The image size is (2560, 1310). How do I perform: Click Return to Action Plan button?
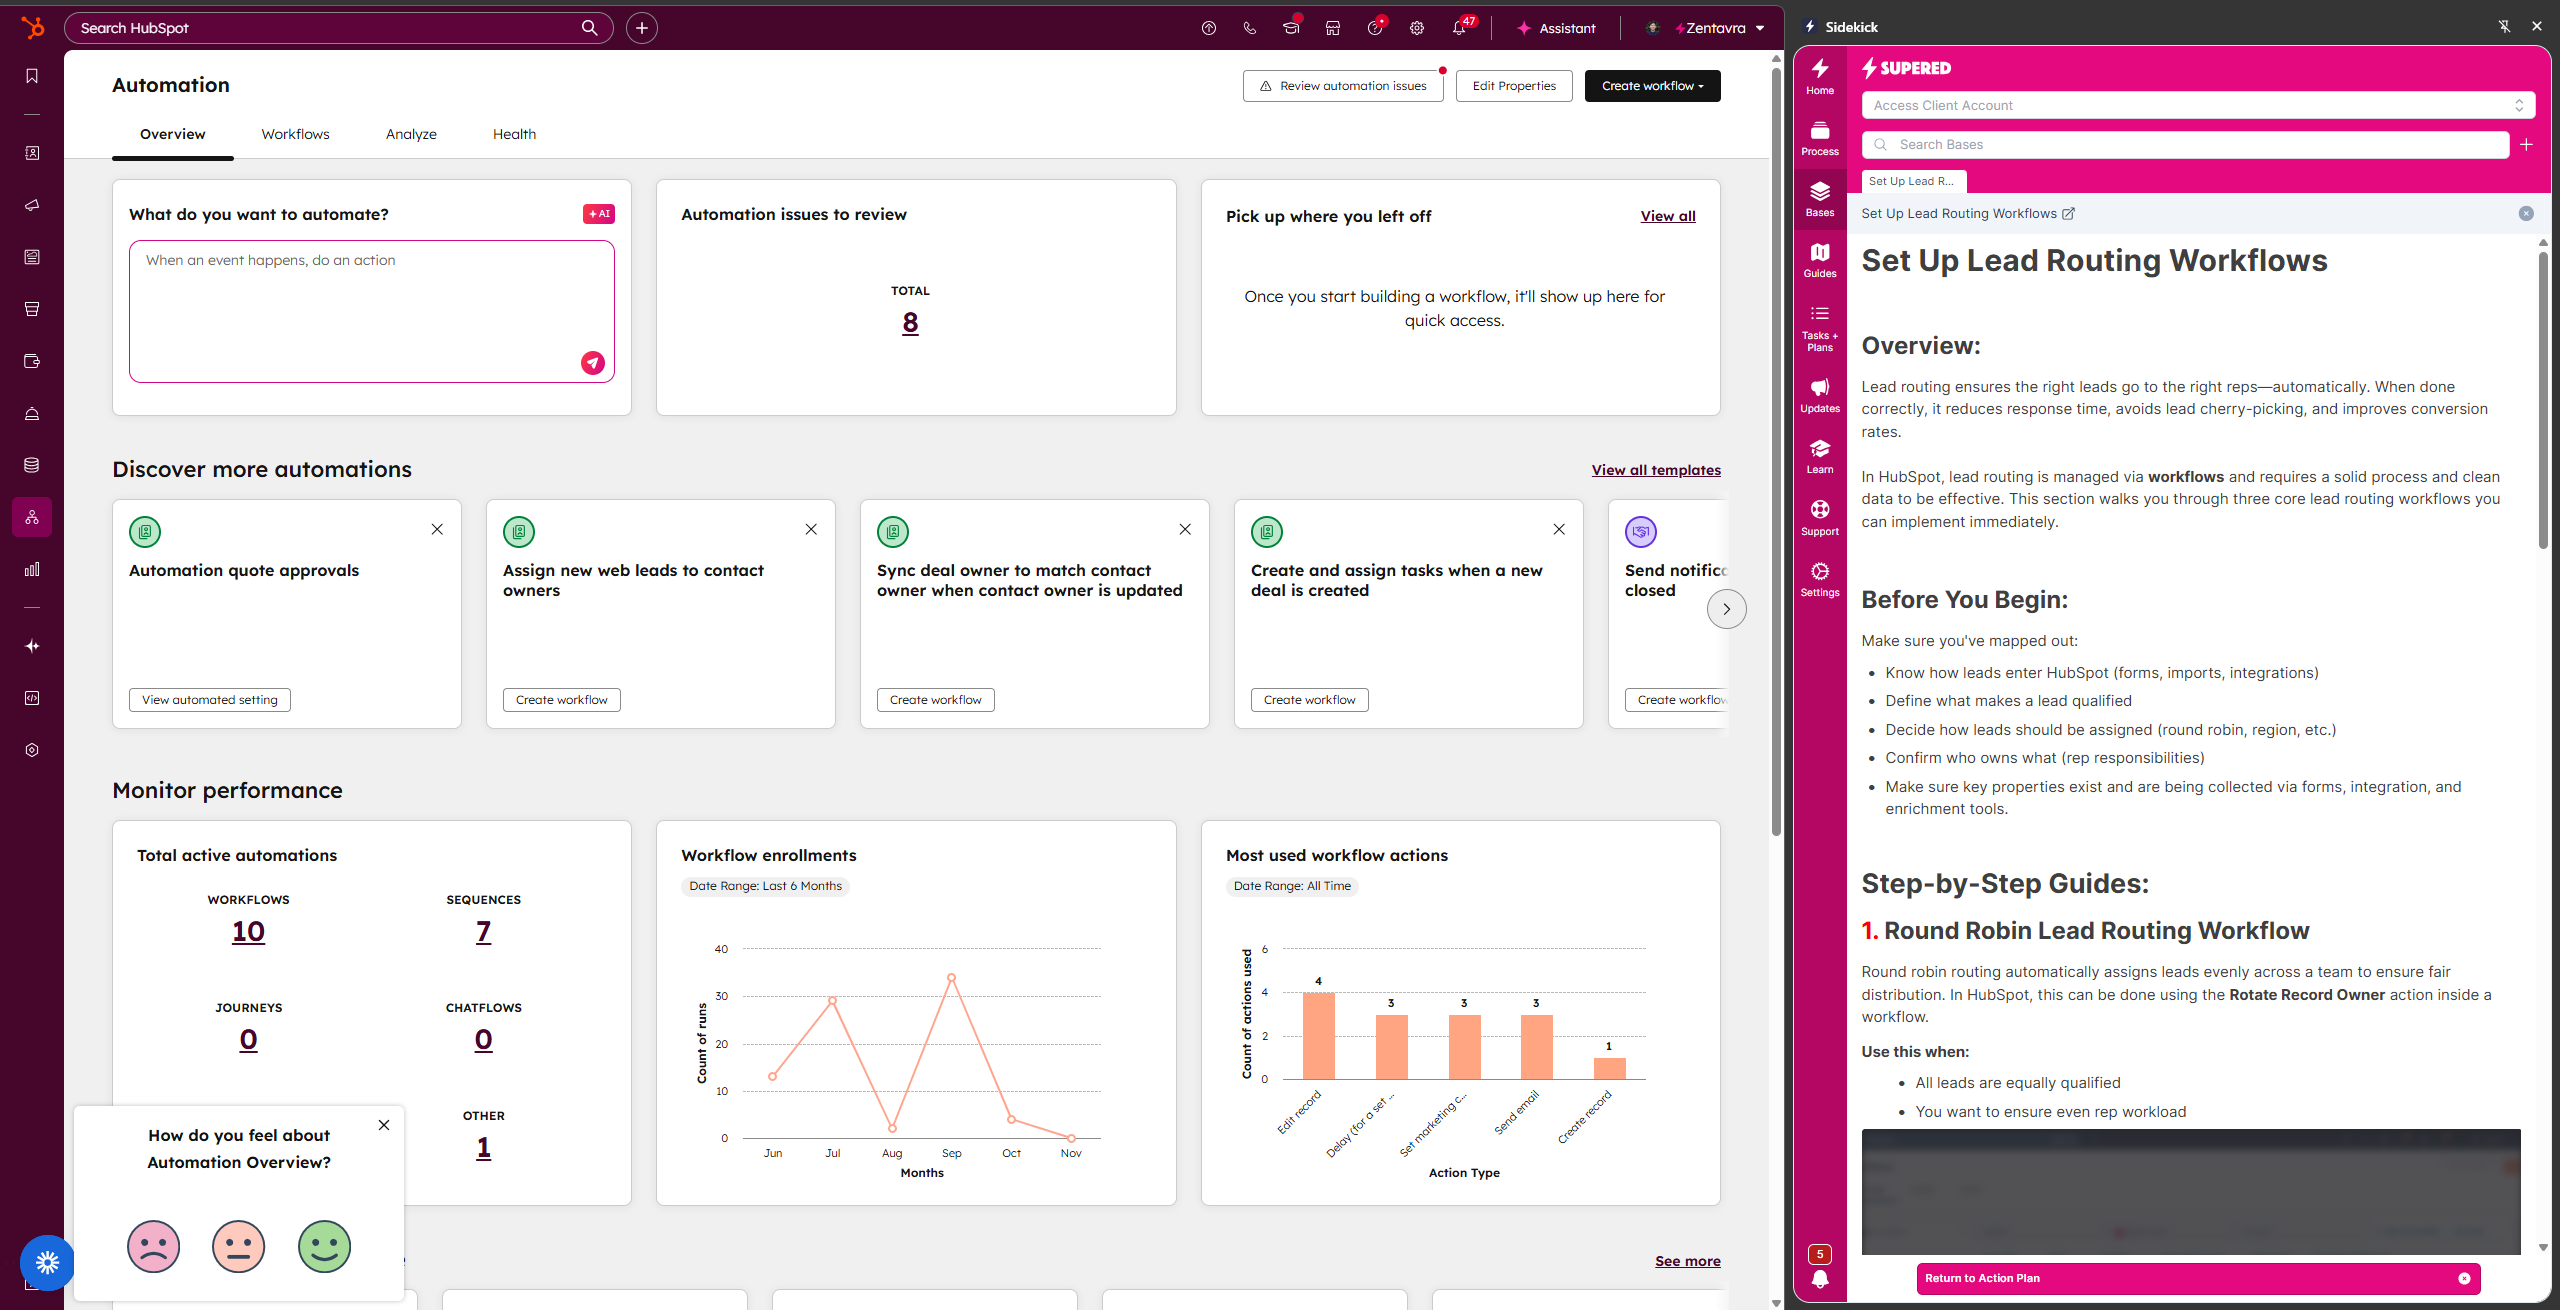[x=2197, y=1278]
